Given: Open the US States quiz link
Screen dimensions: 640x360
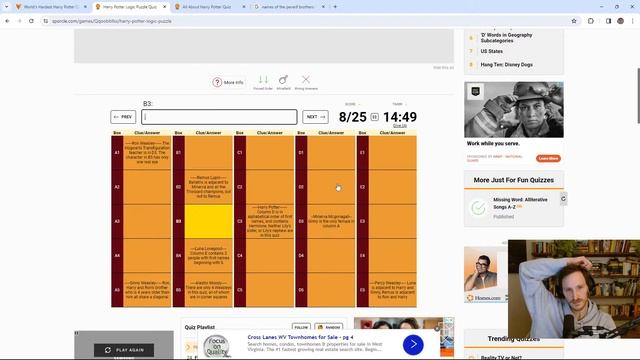Looking at the screenshot, I should tap(491, 51).
